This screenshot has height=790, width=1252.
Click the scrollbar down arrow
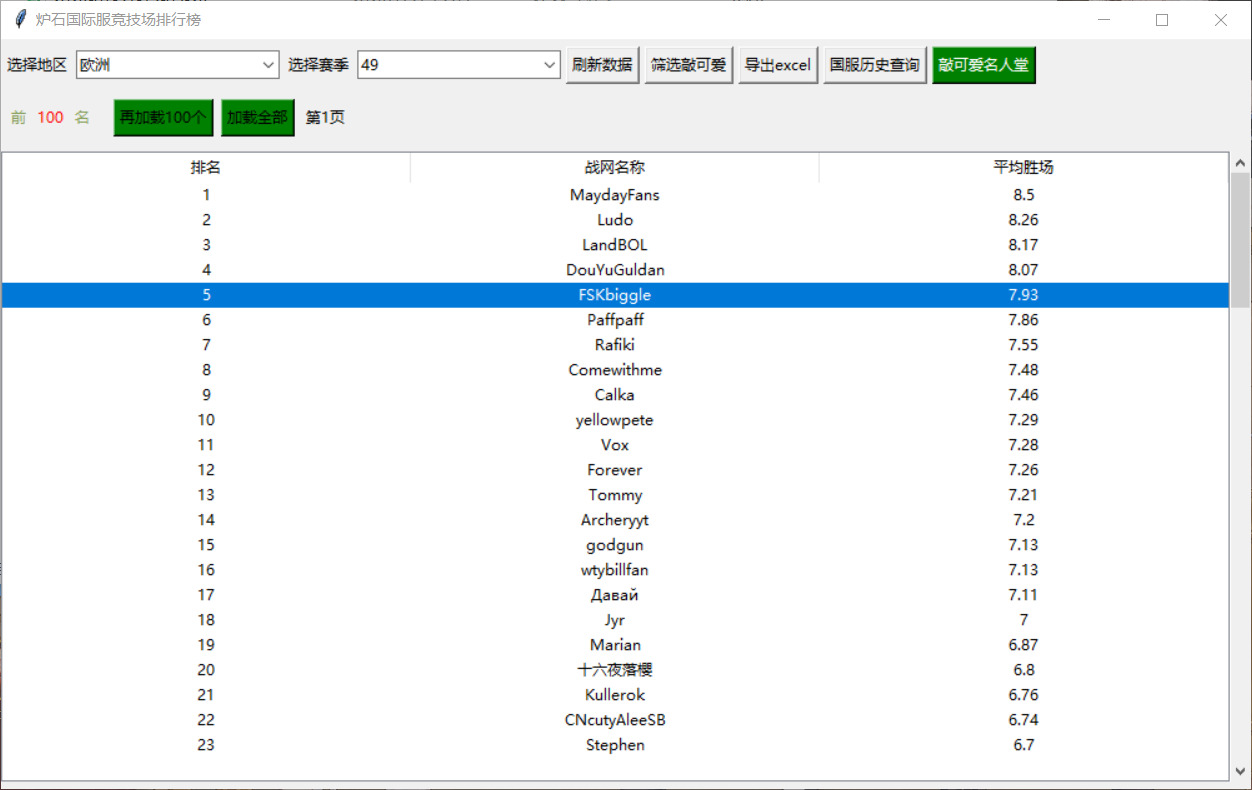click(1240, 771)
